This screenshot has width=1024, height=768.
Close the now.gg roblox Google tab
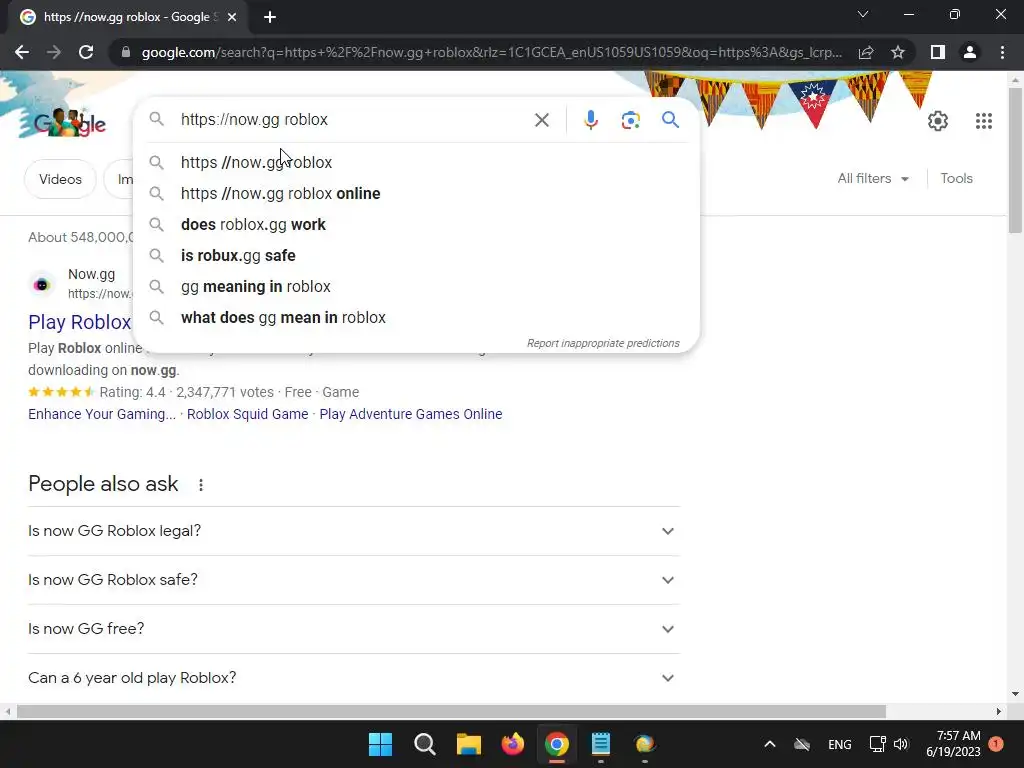(232, 17)
